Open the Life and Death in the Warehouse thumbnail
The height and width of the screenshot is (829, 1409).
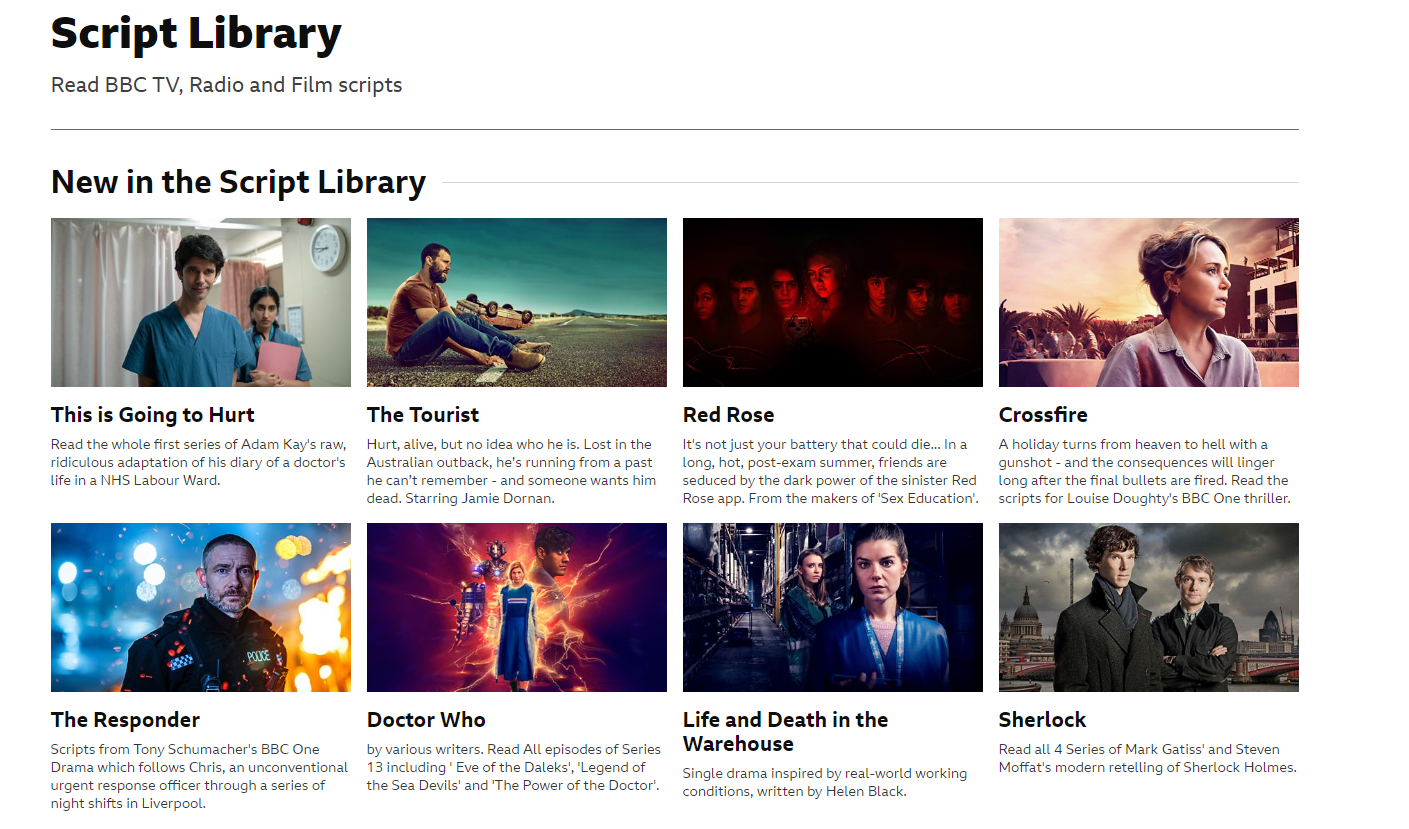(x=833, y=607)
